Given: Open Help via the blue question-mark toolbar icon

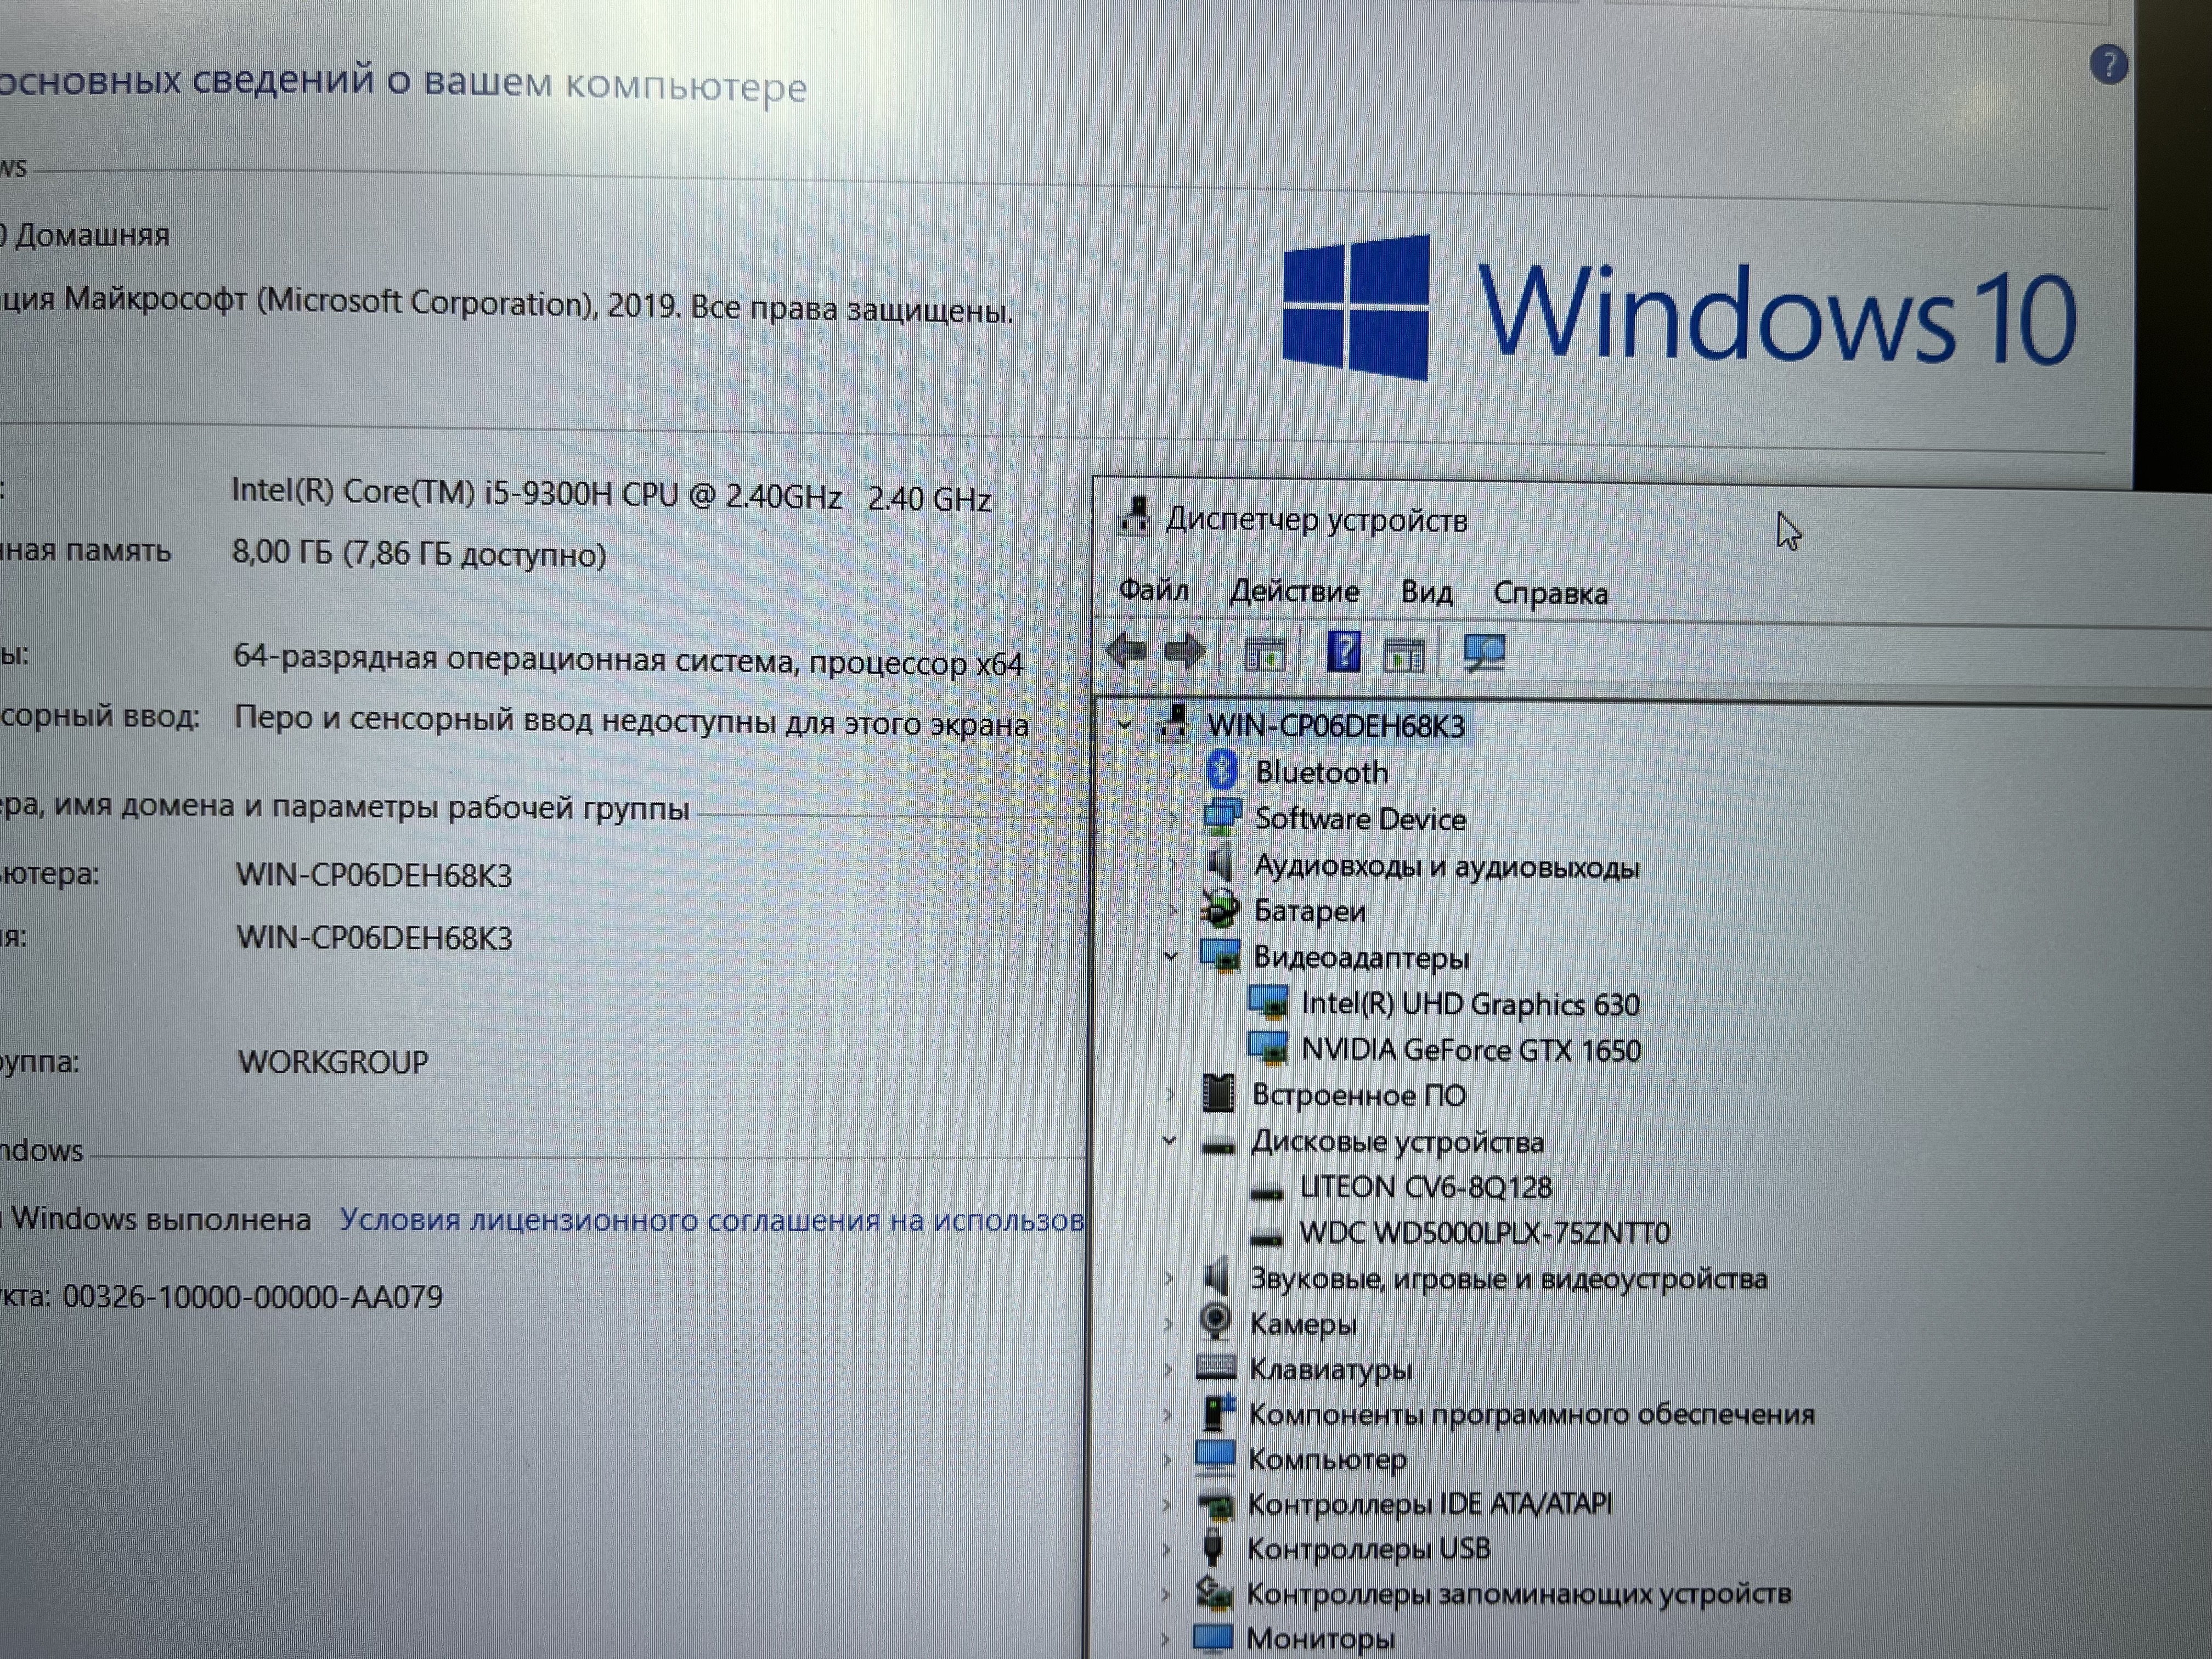Looking at the screenshot, I should click(x=1343, y=652).
